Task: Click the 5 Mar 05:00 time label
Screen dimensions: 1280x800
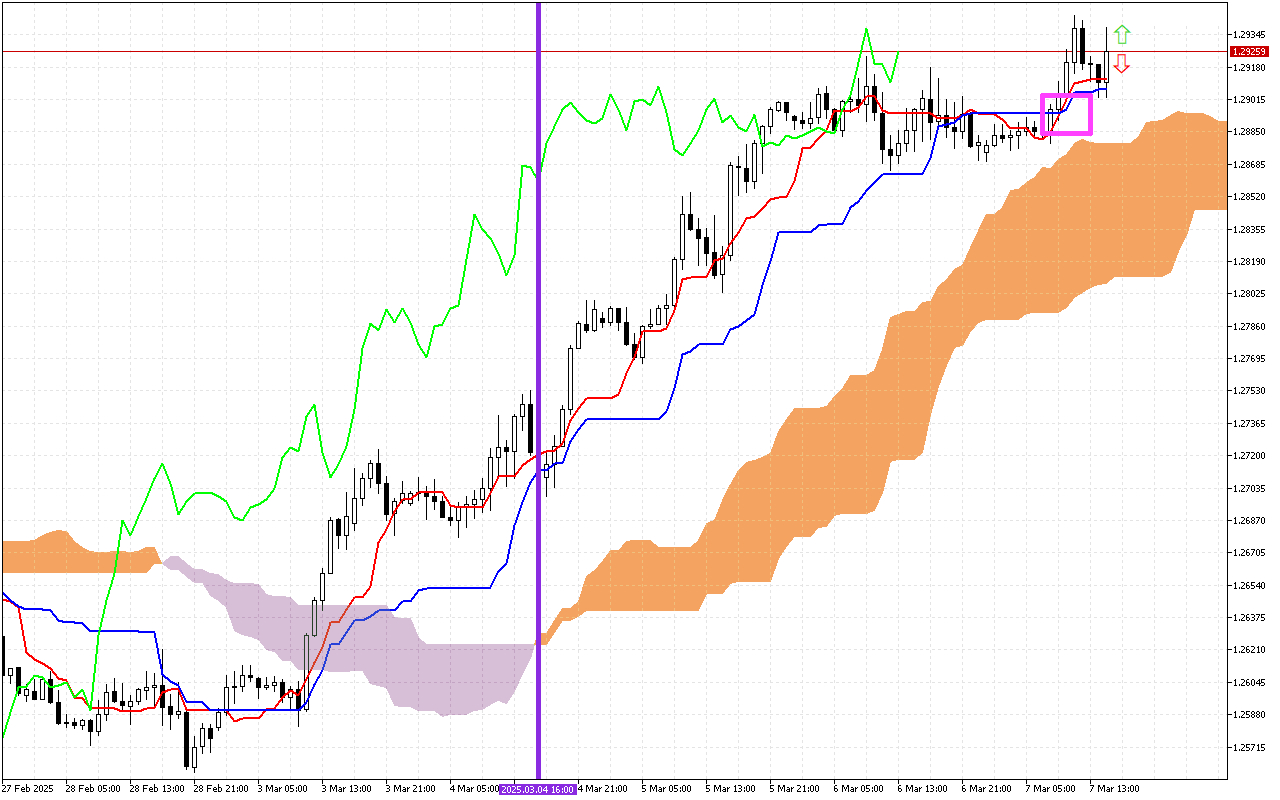Action: 667,789
